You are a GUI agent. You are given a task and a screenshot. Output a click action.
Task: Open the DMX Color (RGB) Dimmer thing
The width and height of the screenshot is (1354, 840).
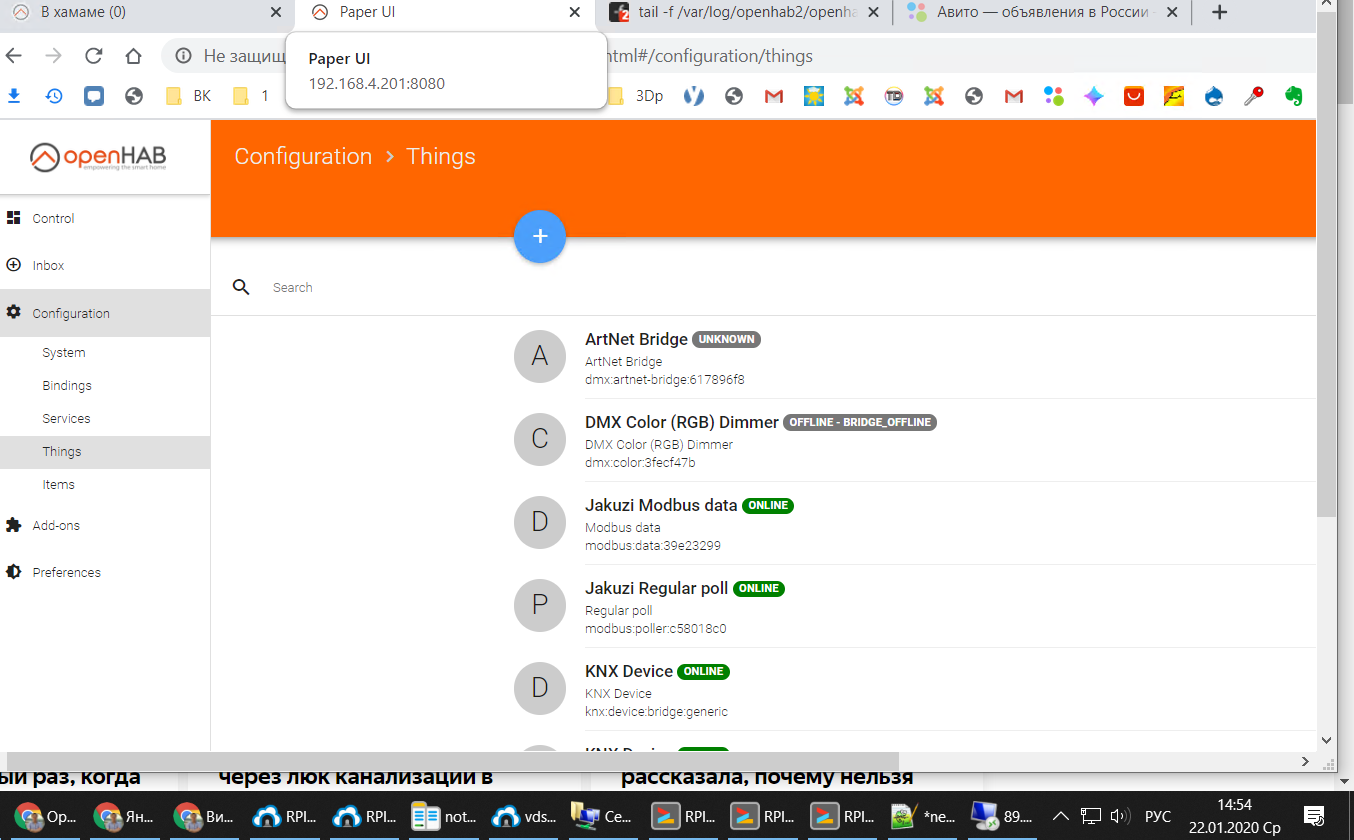pyautogui.click(x=682, y=422)
